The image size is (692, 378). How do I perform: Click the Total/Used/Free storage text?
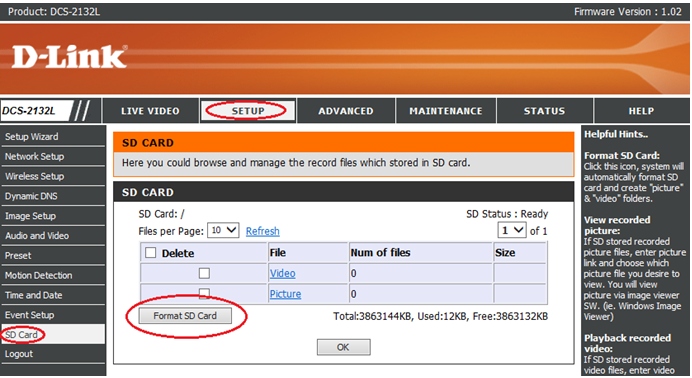(440, 316)
